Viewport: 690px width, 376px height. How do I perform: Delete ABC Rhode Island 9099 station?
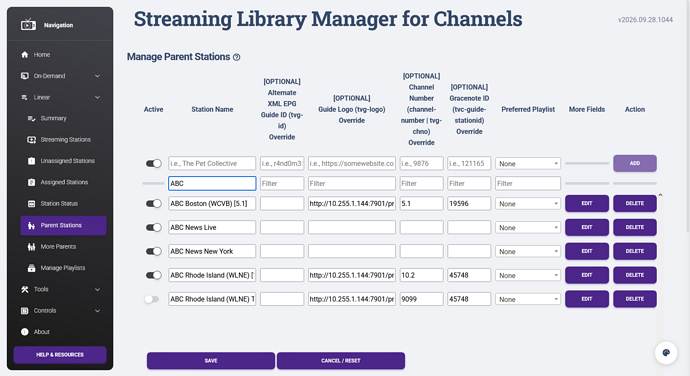(x=635, y=299)
